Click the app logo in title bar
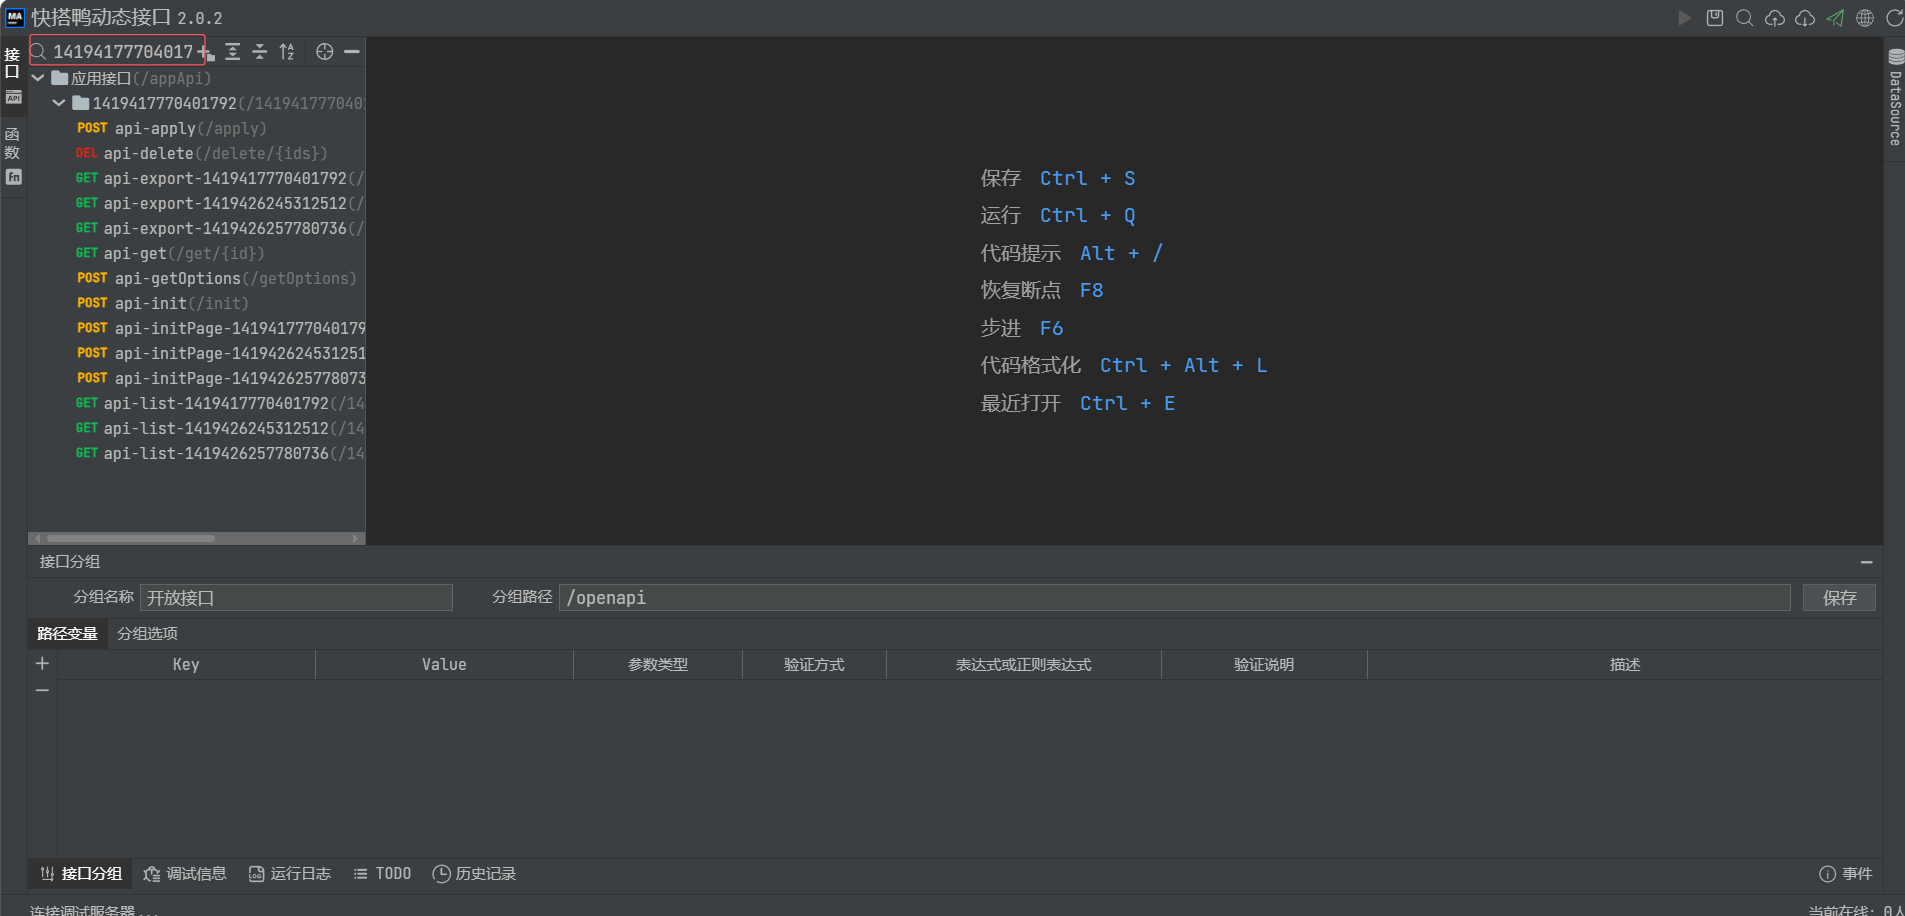Screen dimensions: 1905x916 point(15,17)
